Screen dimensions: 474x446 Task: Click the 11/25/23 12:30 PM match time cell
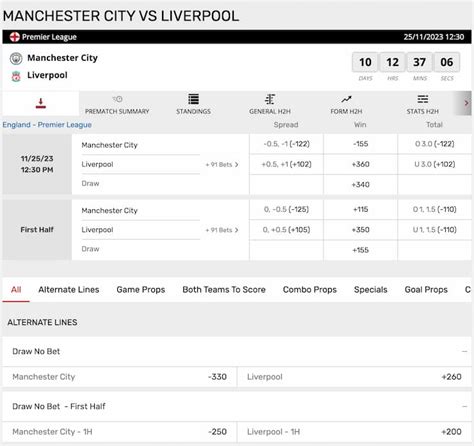click(37, 164)
